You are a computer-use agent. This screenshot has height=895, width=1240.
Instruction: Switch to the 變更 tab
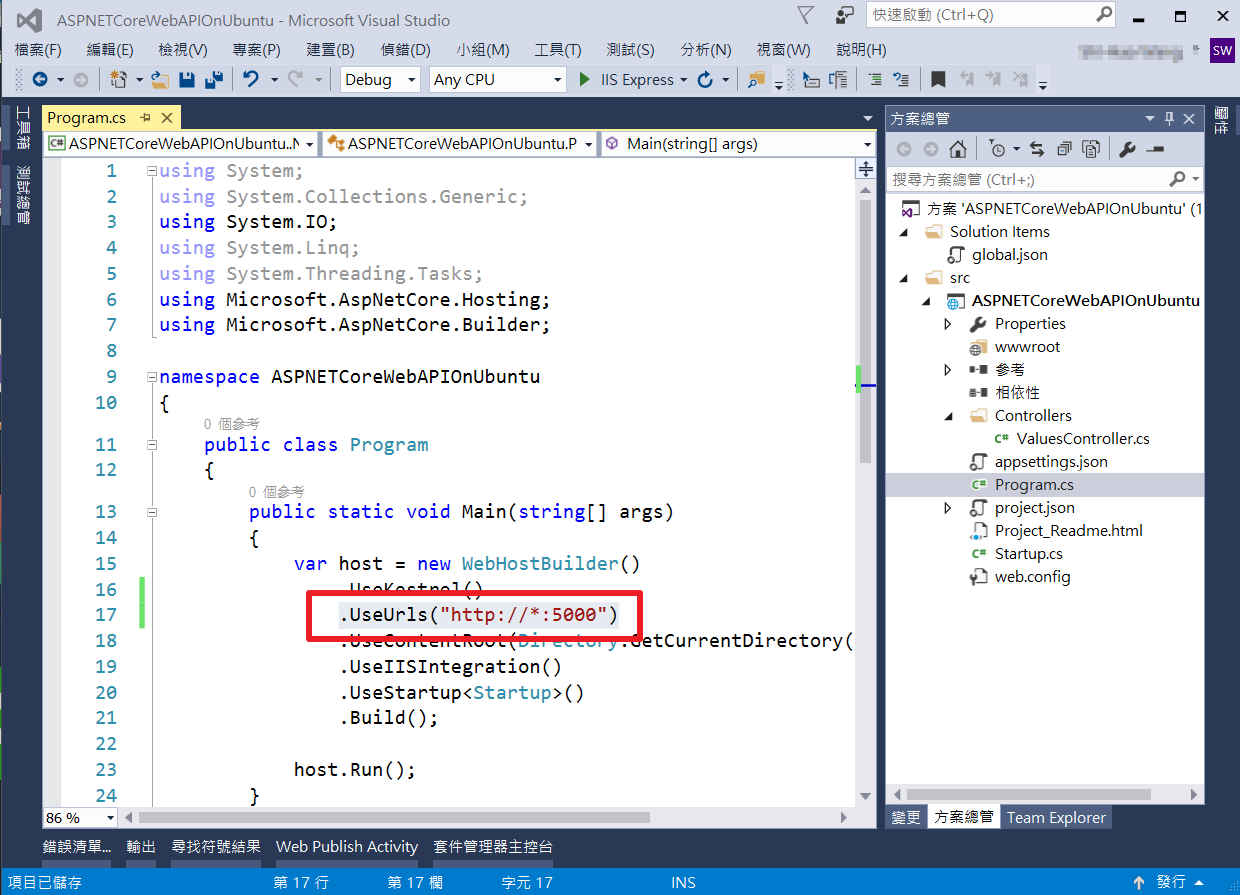tap(906, 817)
